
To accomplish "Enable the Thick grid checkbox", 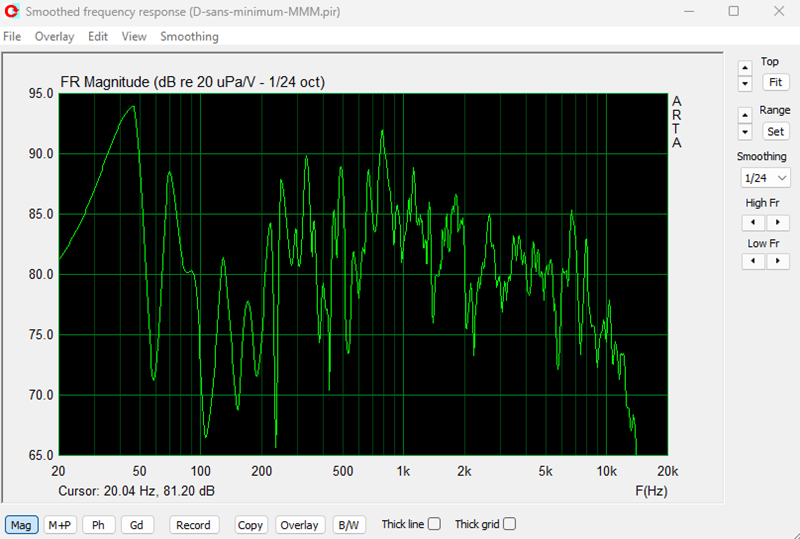I will pos(509,524).
